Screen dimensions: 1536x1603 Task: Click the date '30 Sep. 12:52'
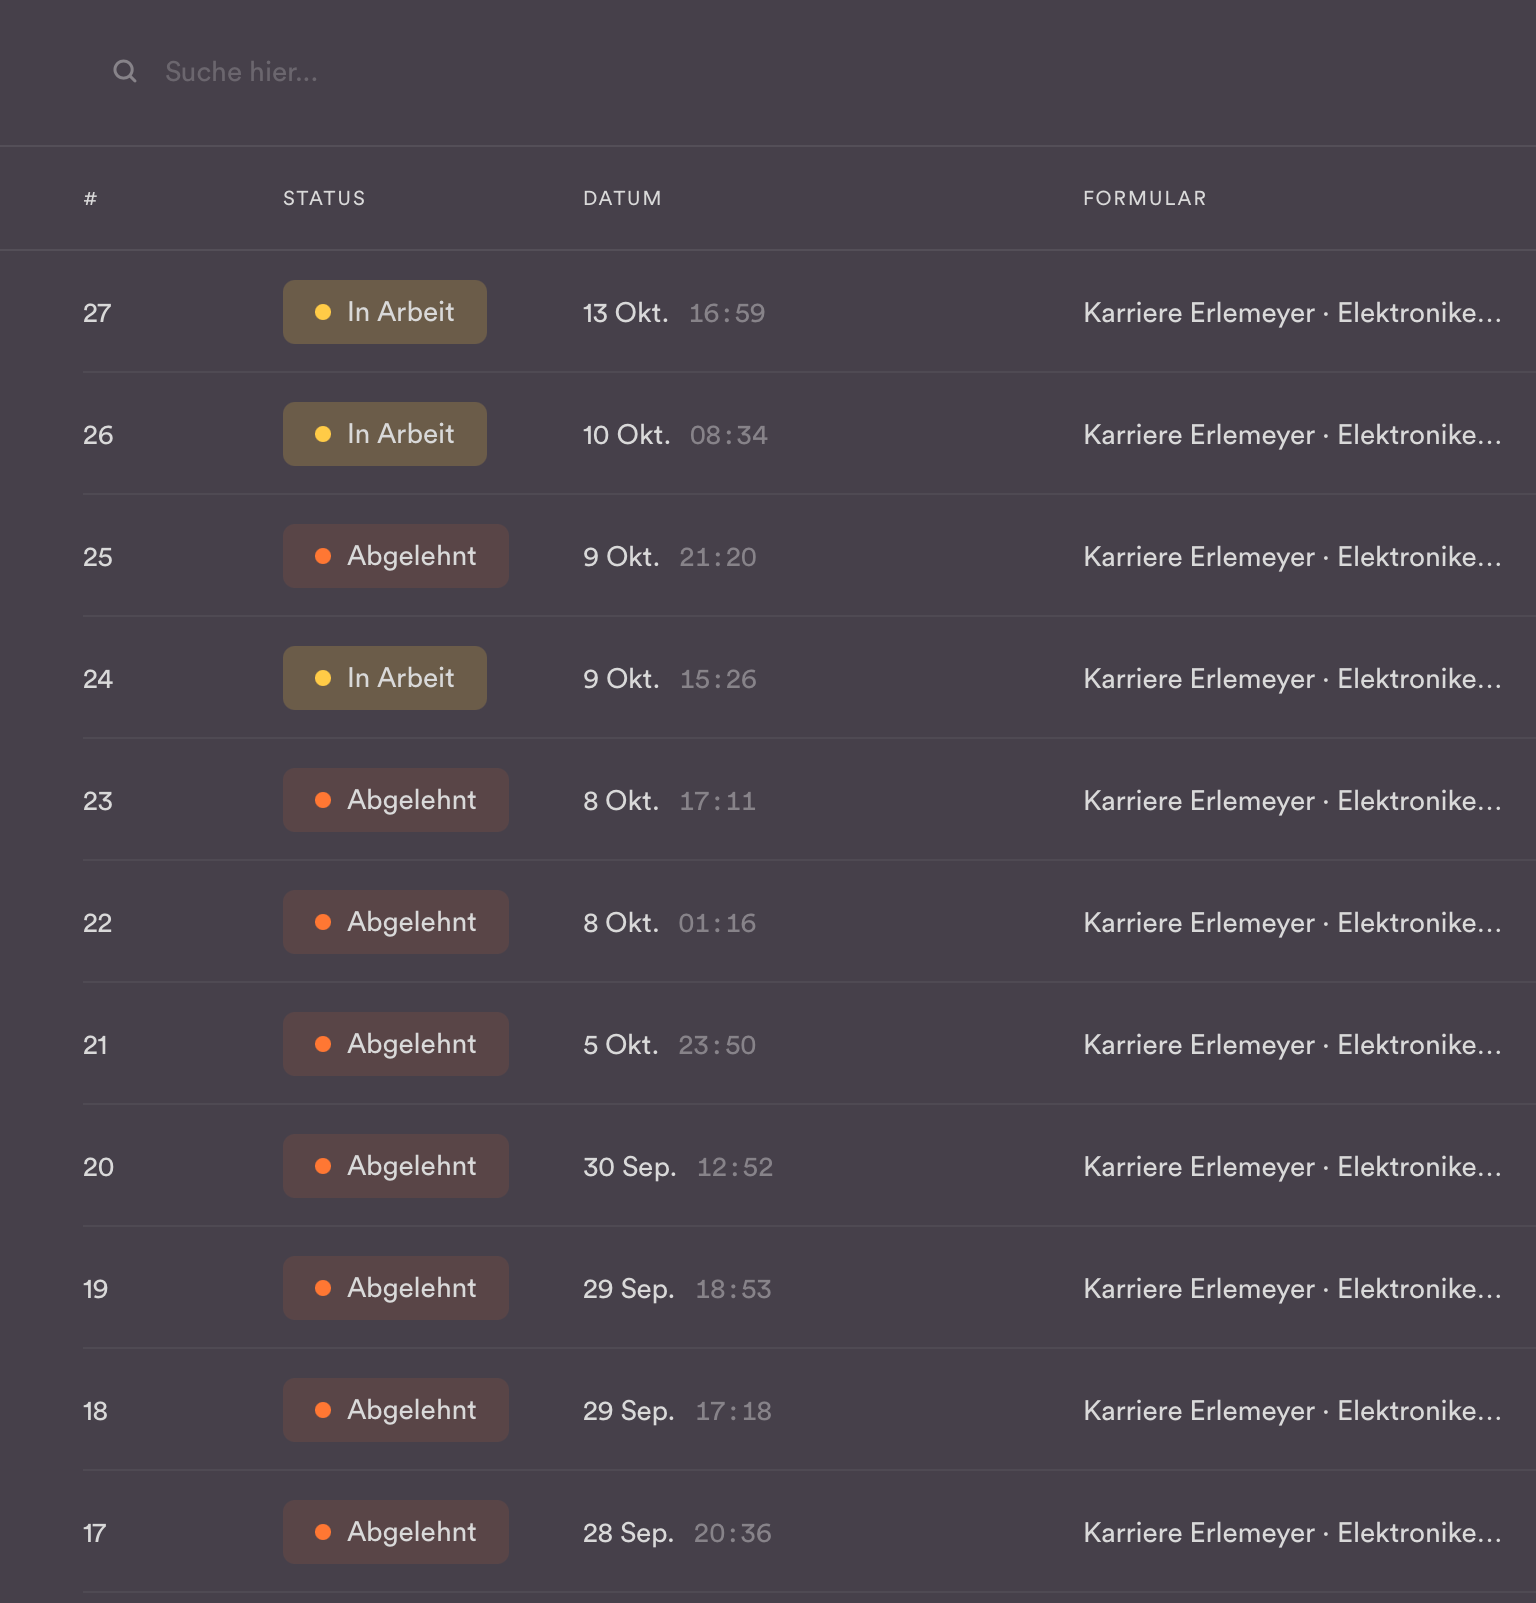[x=678, y=1167]
